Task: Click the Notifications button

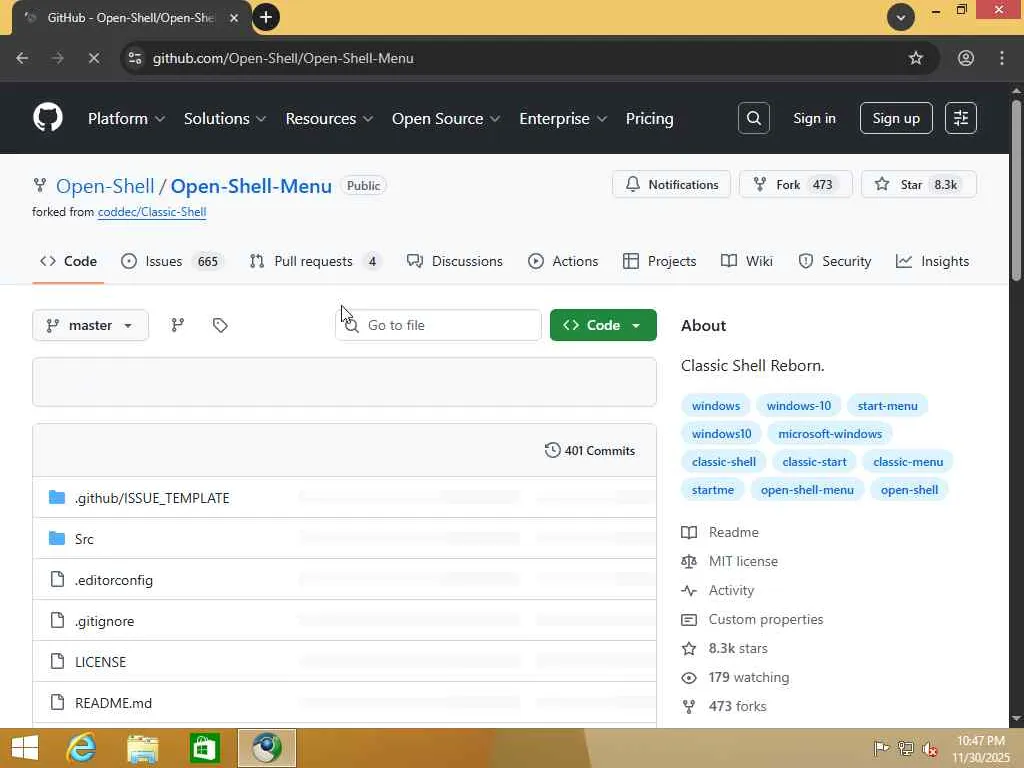Action: 671,185
